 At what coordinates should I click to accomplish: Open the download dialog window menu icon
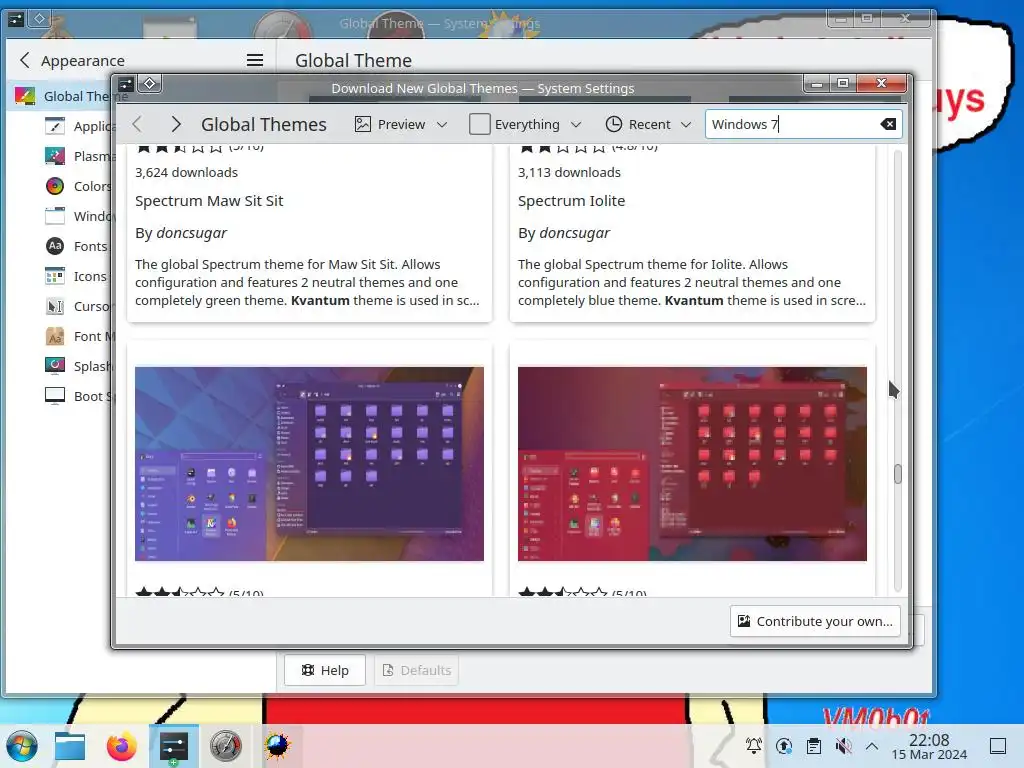125,84
